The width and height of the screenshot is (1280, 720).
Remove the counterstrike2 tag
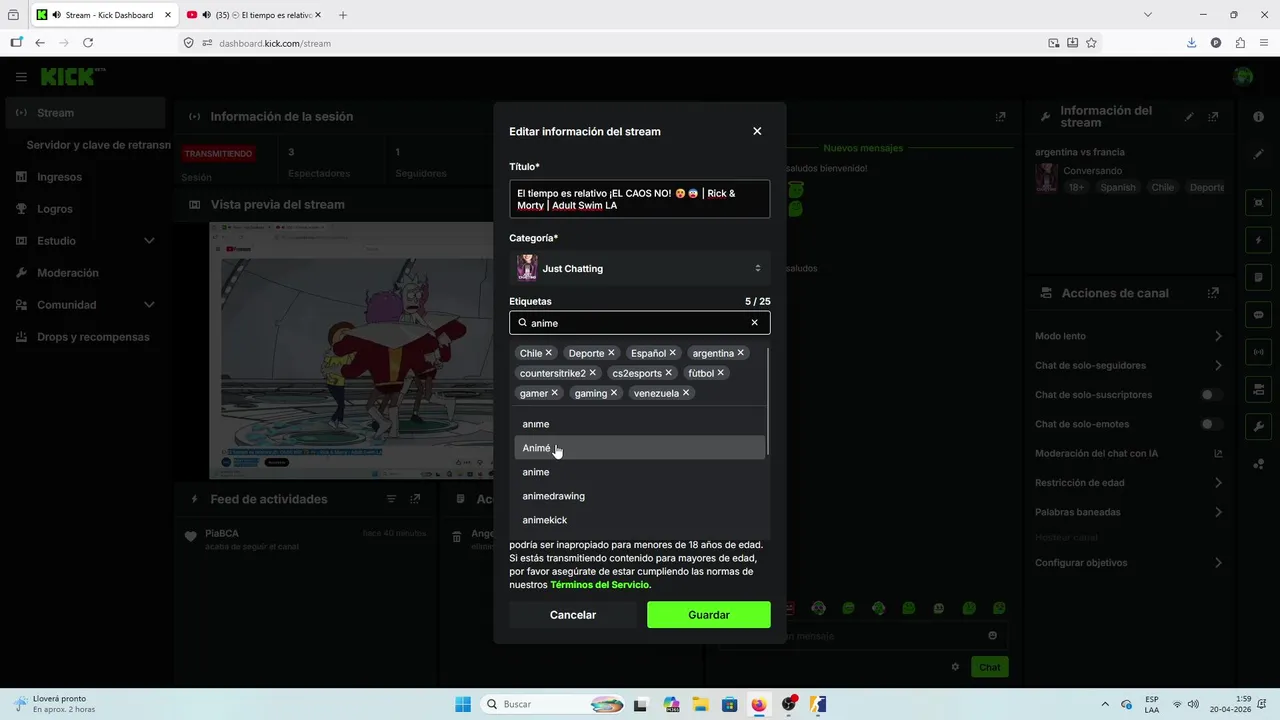[593, 373]
